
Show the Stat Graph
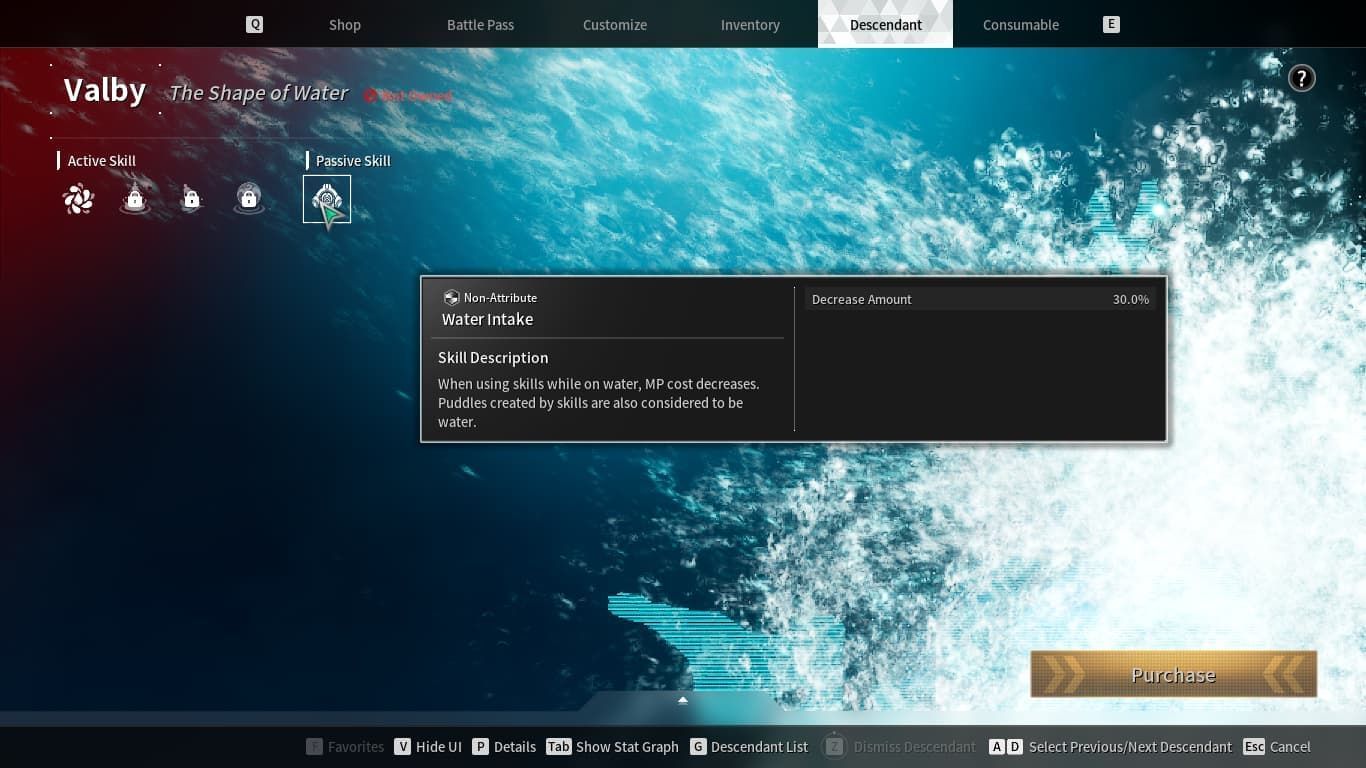[613, 747]
